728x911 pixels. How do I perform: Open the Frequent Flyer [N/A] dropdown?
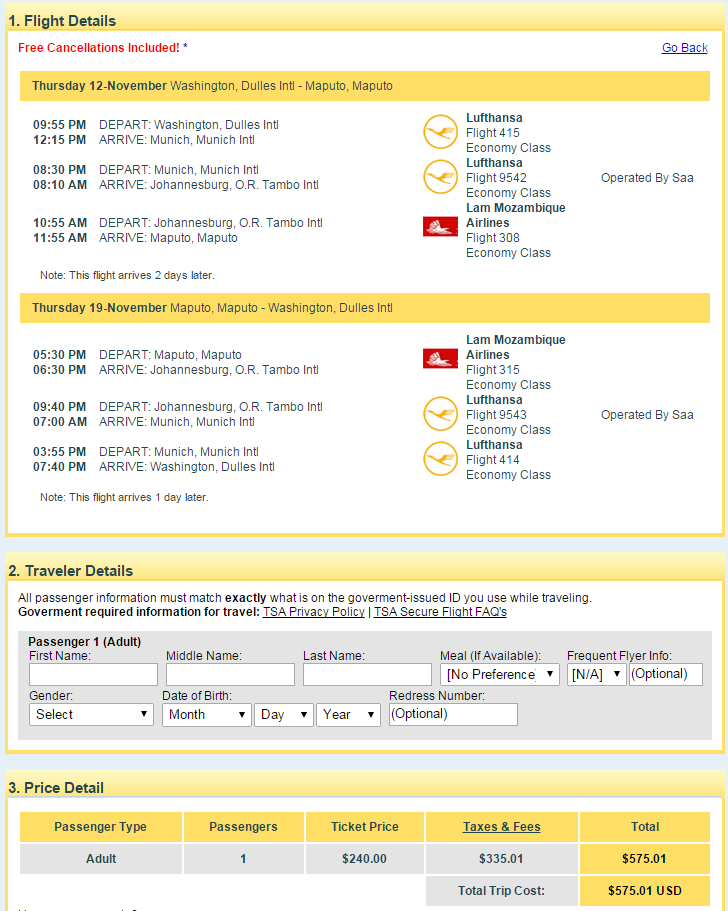click(597, 675)
